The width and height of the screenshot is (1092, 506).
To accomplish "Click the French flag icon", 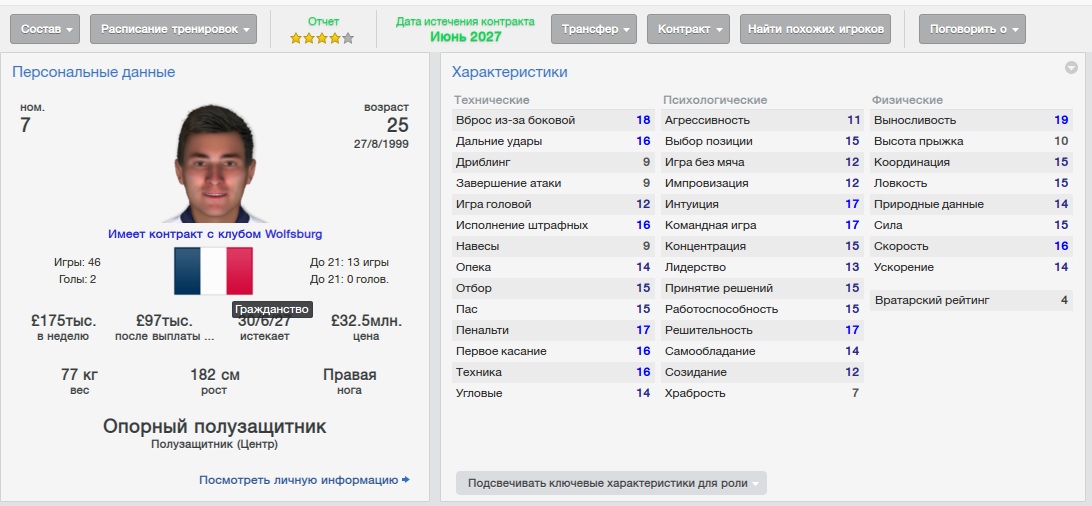I will click(213, 270).
